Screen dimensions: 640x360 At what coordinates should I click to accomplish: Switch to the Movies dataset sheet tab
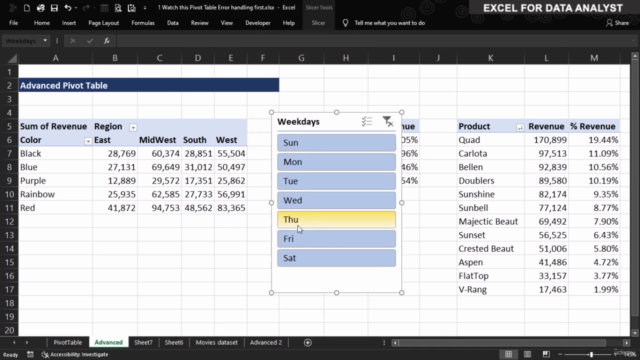click(x=216, y=342)
